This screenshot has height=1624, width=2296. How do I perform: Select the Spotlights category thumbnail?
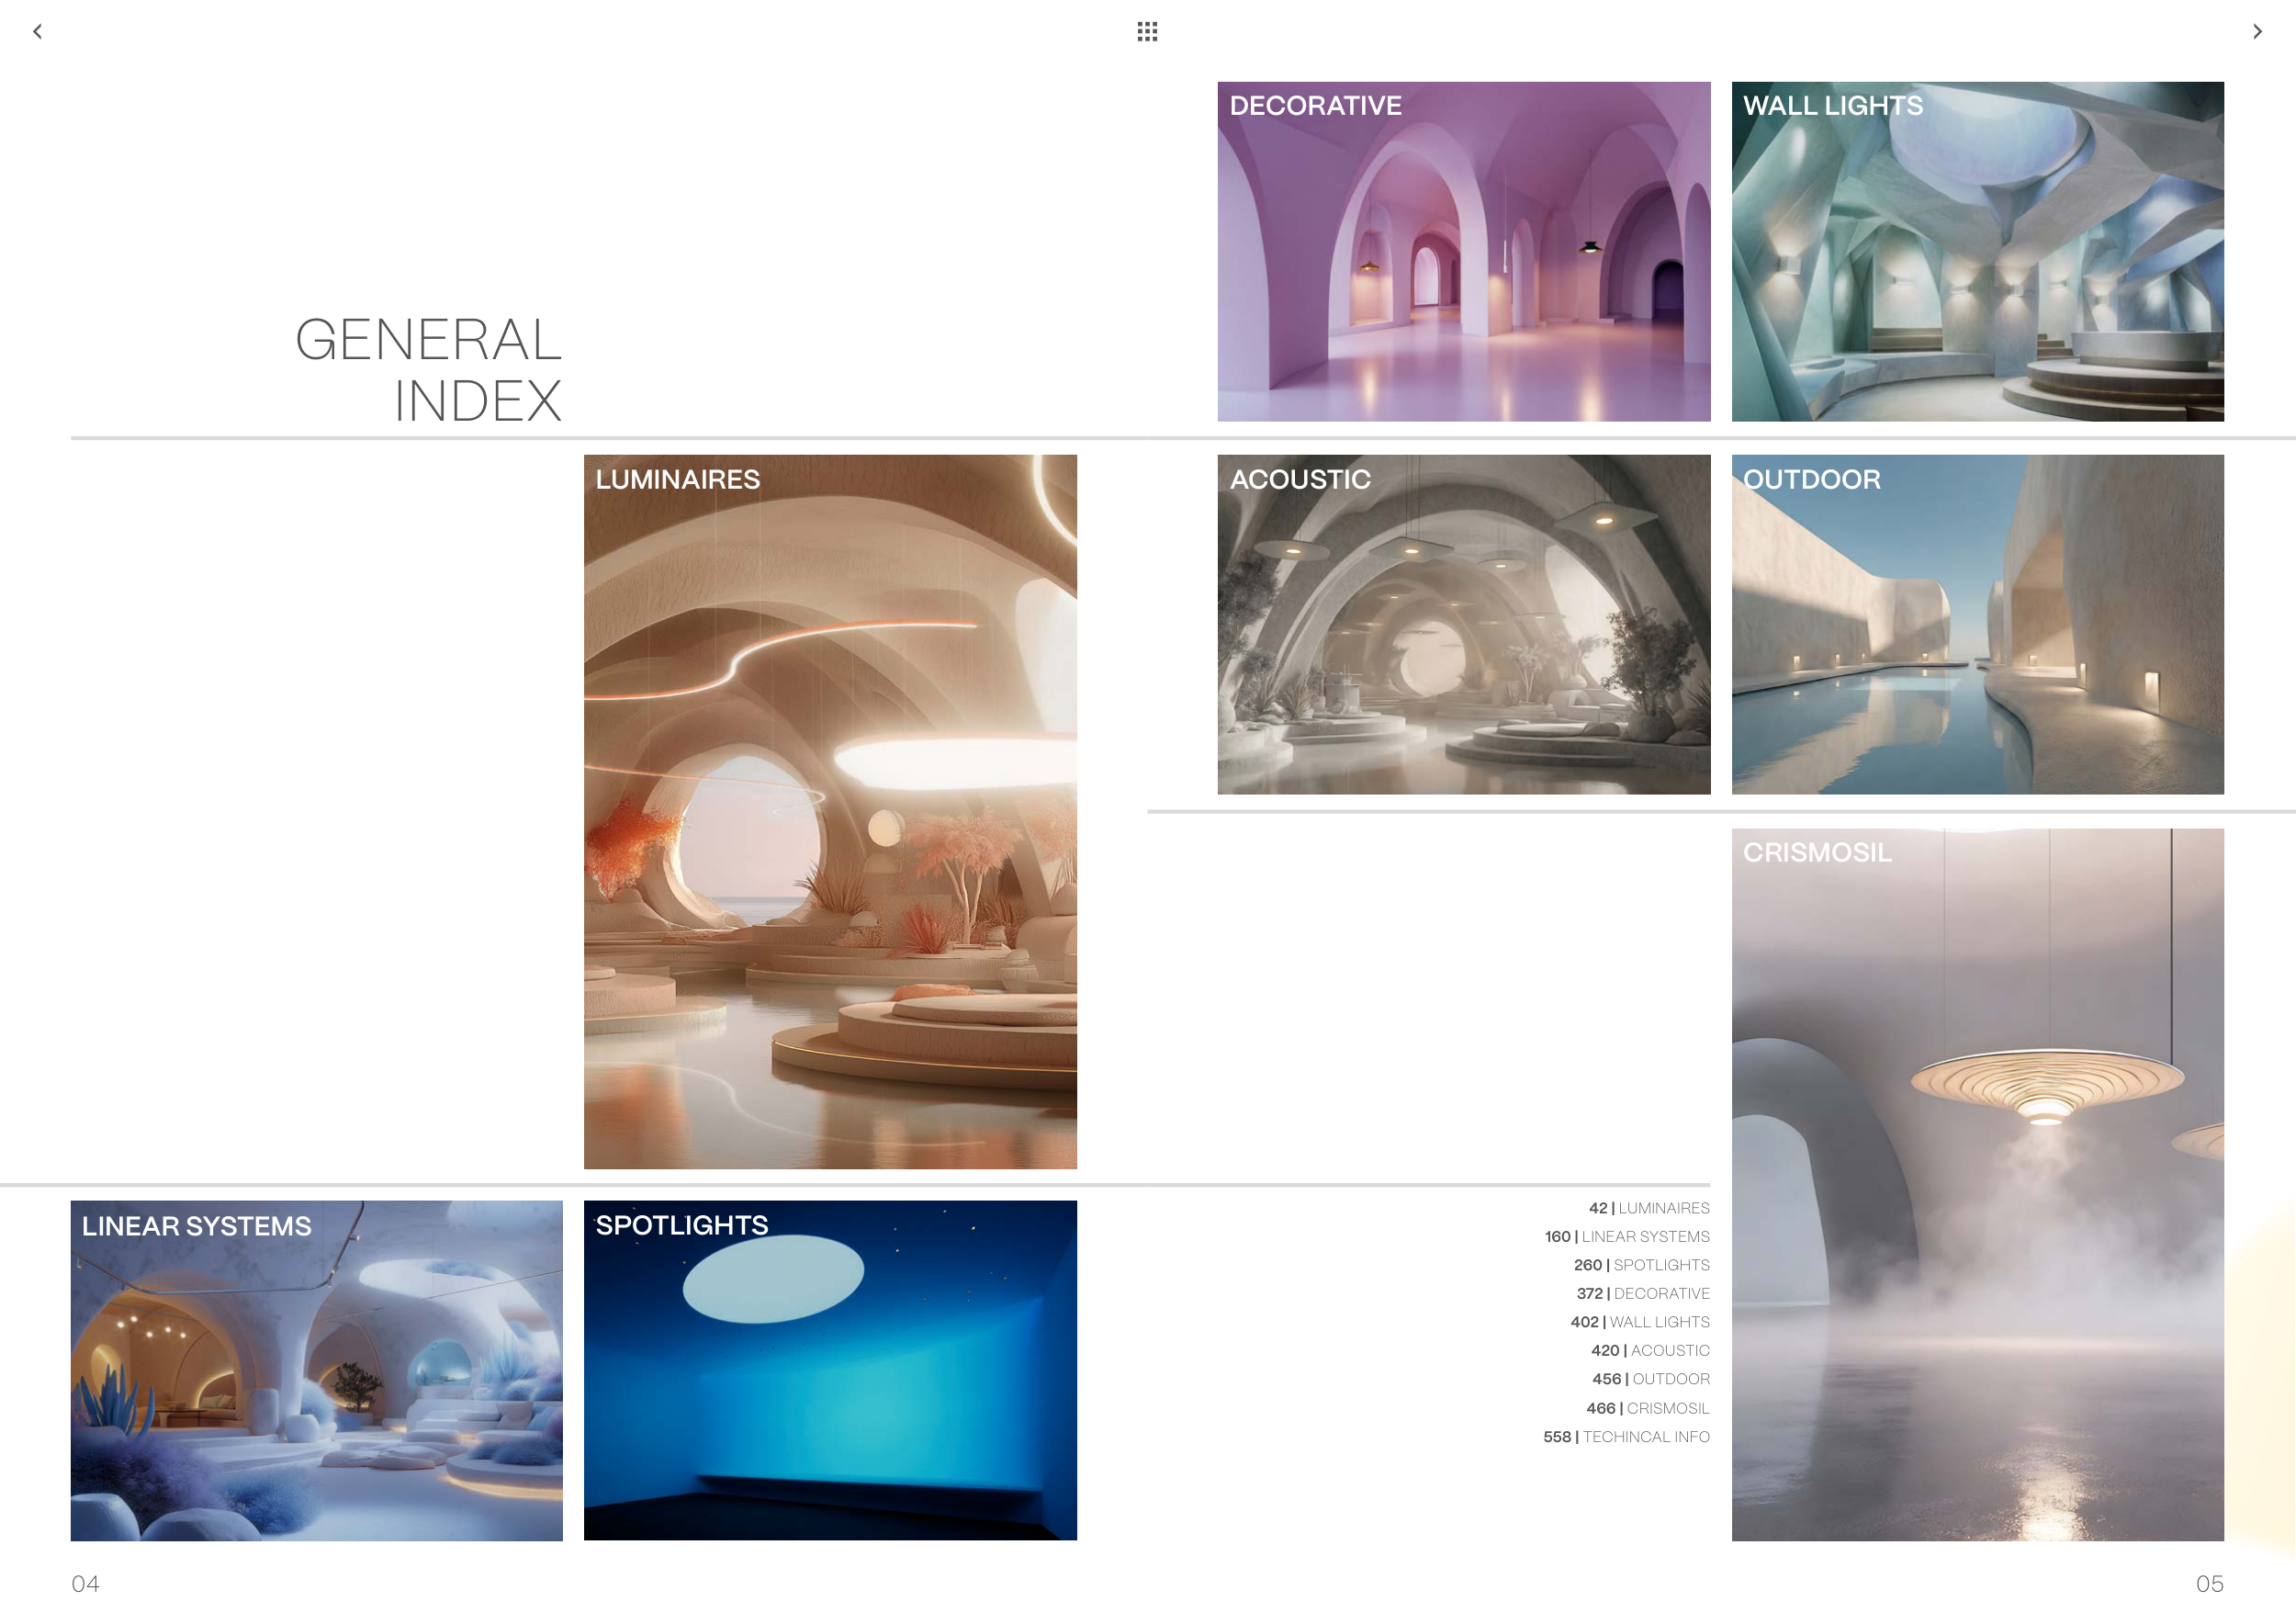(x=830, y=1371)
